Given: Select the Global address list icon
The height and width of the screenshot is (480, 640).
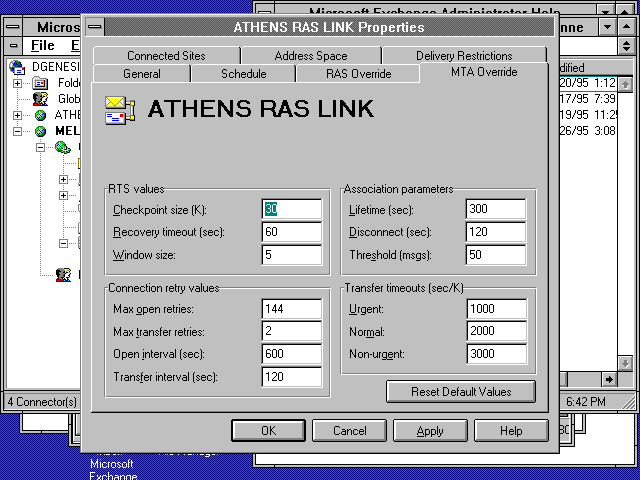Looking at the screenshot, I should (40, 99).
